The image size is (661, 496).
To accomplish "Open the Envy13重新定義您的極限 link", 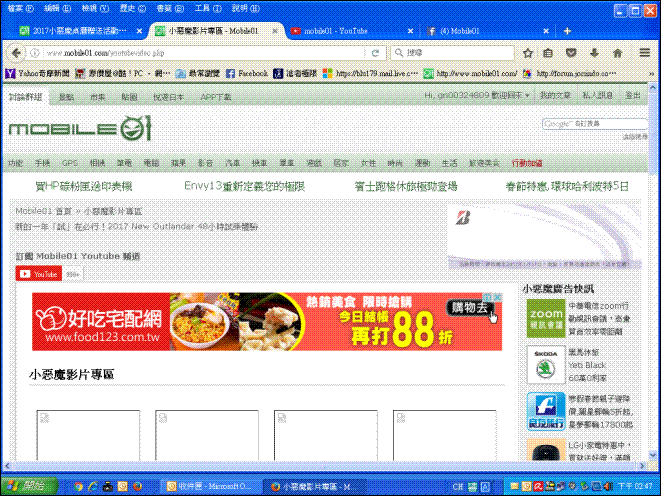I will [245, 186].
